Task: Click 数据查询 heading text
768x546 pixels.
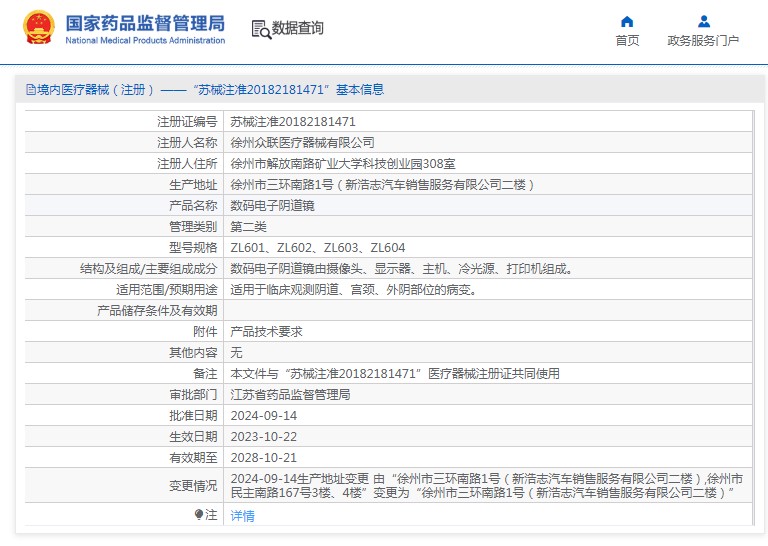Action: pyautogui.click(x=297, y=28)
